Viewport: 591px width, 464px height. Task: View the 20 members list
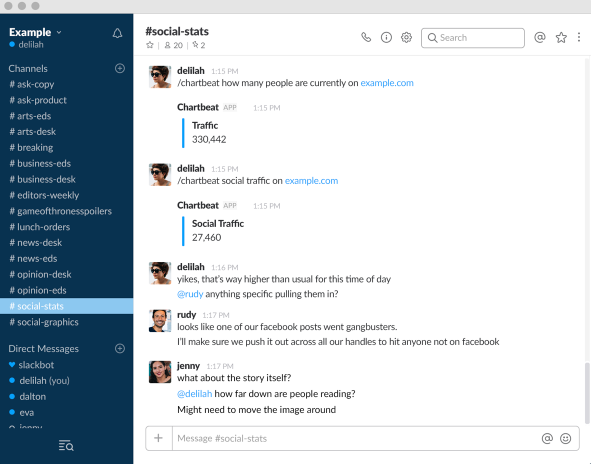pos(174,45)
